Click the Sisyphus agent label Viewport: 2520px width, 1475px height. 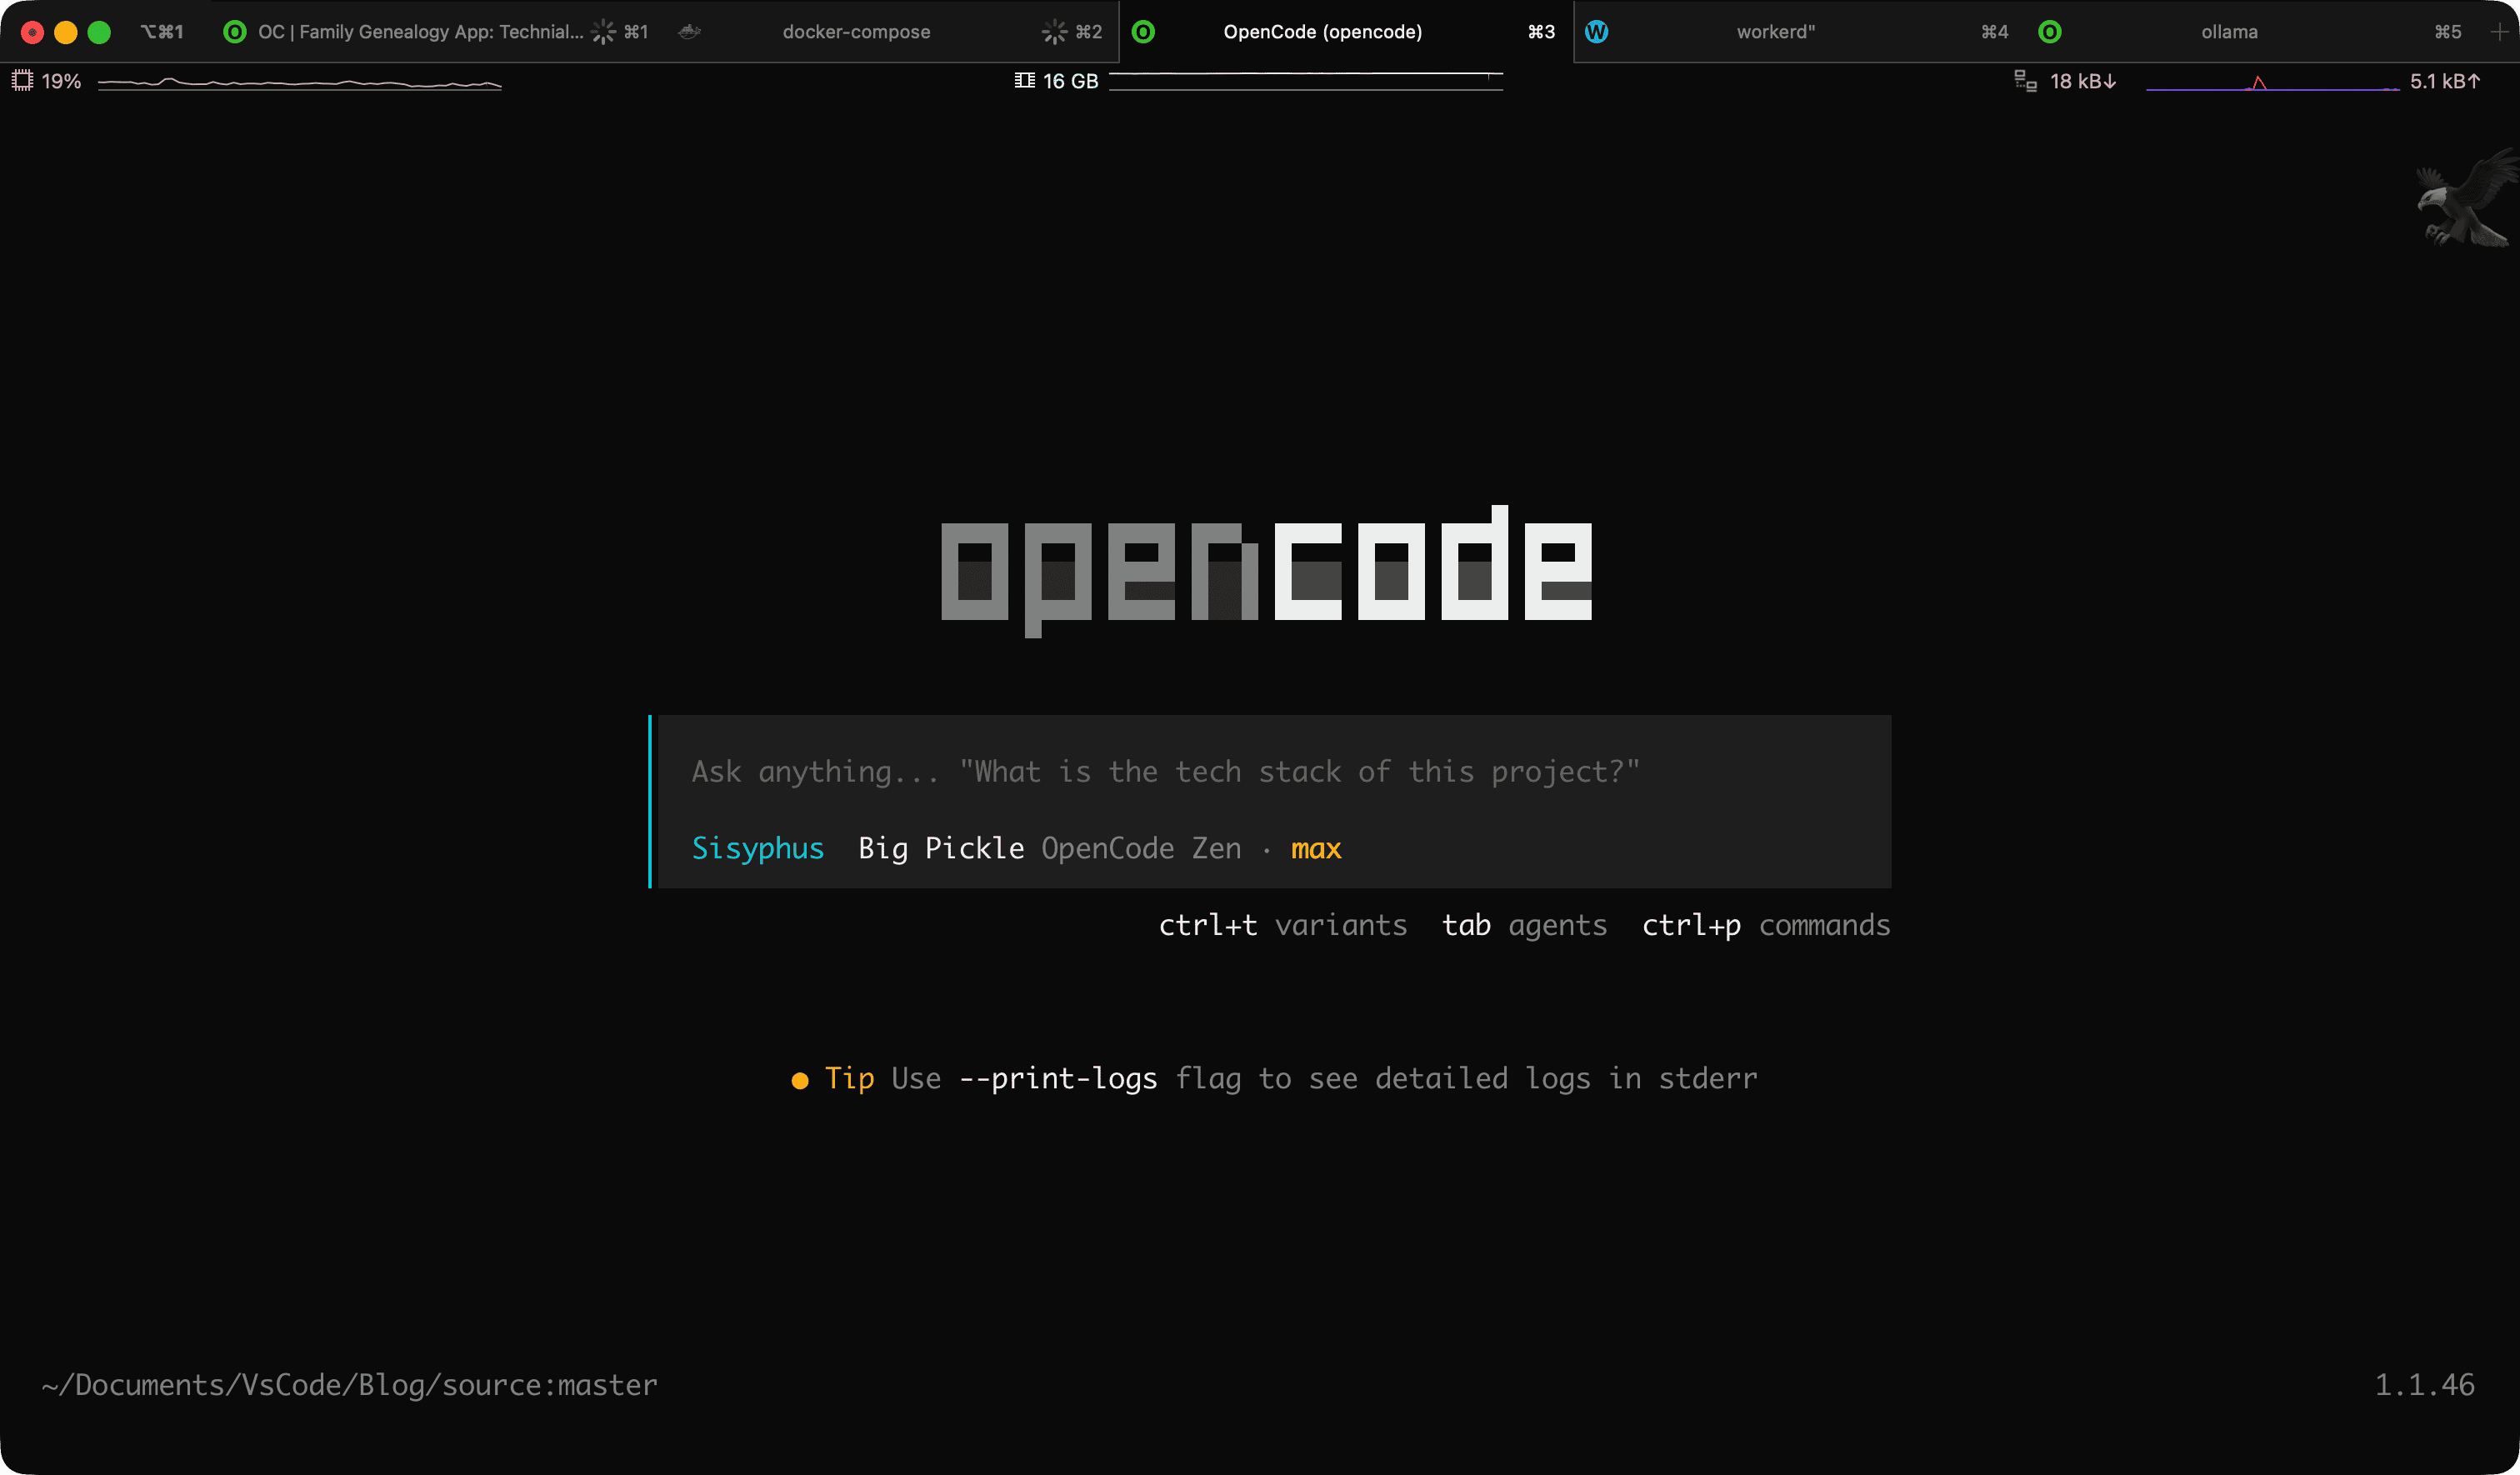(x=757, y=848)
